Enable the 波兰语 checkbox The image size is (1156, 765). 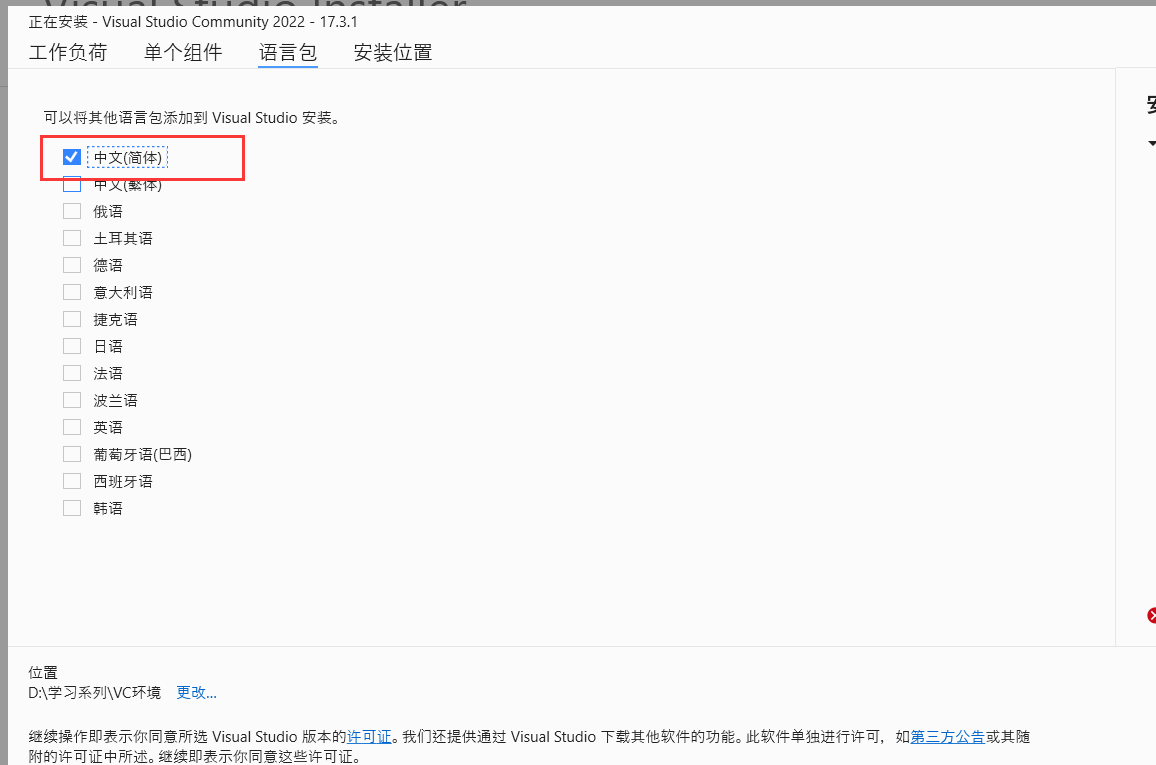[x=72, y=400]
